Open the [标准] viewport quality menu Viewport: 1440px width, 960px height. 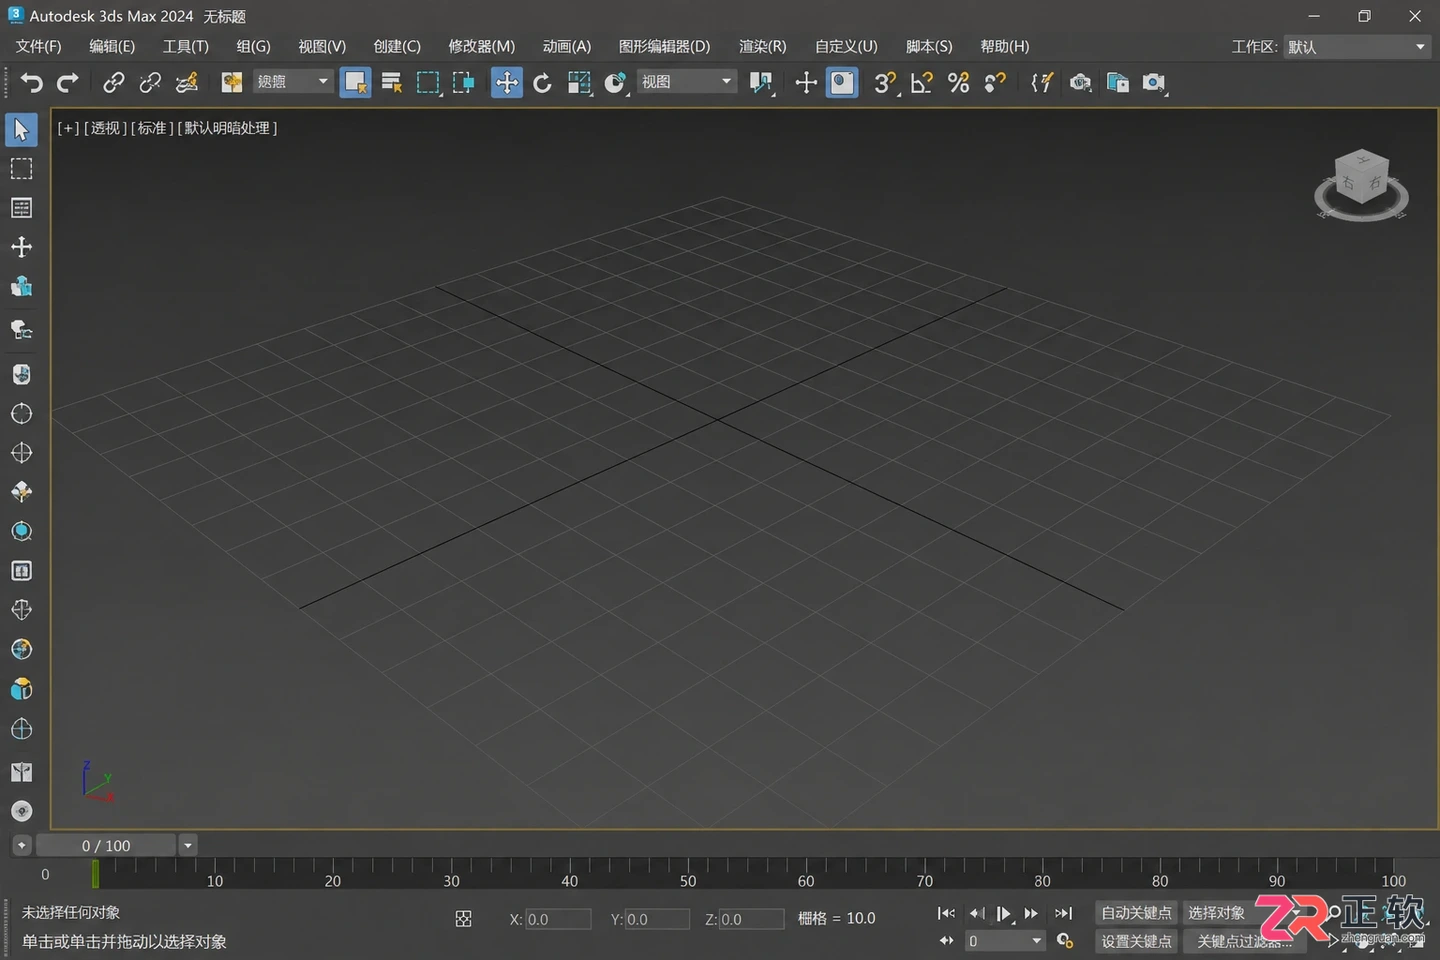click(152, 128)
